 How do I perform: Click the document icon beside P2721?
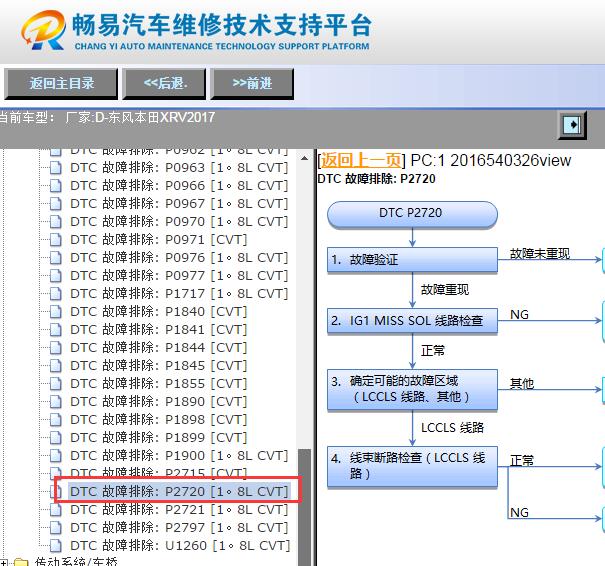coord(56,510)
